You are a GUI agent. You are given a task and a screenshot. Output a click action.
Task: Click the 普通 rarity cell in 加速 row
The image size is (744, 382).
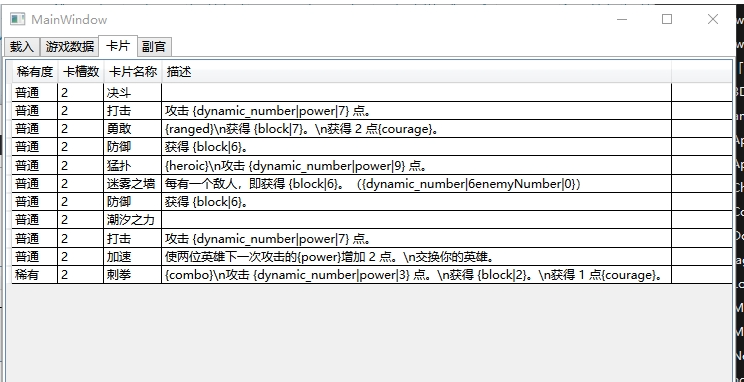pyautogui.click(x=35, y=257)
